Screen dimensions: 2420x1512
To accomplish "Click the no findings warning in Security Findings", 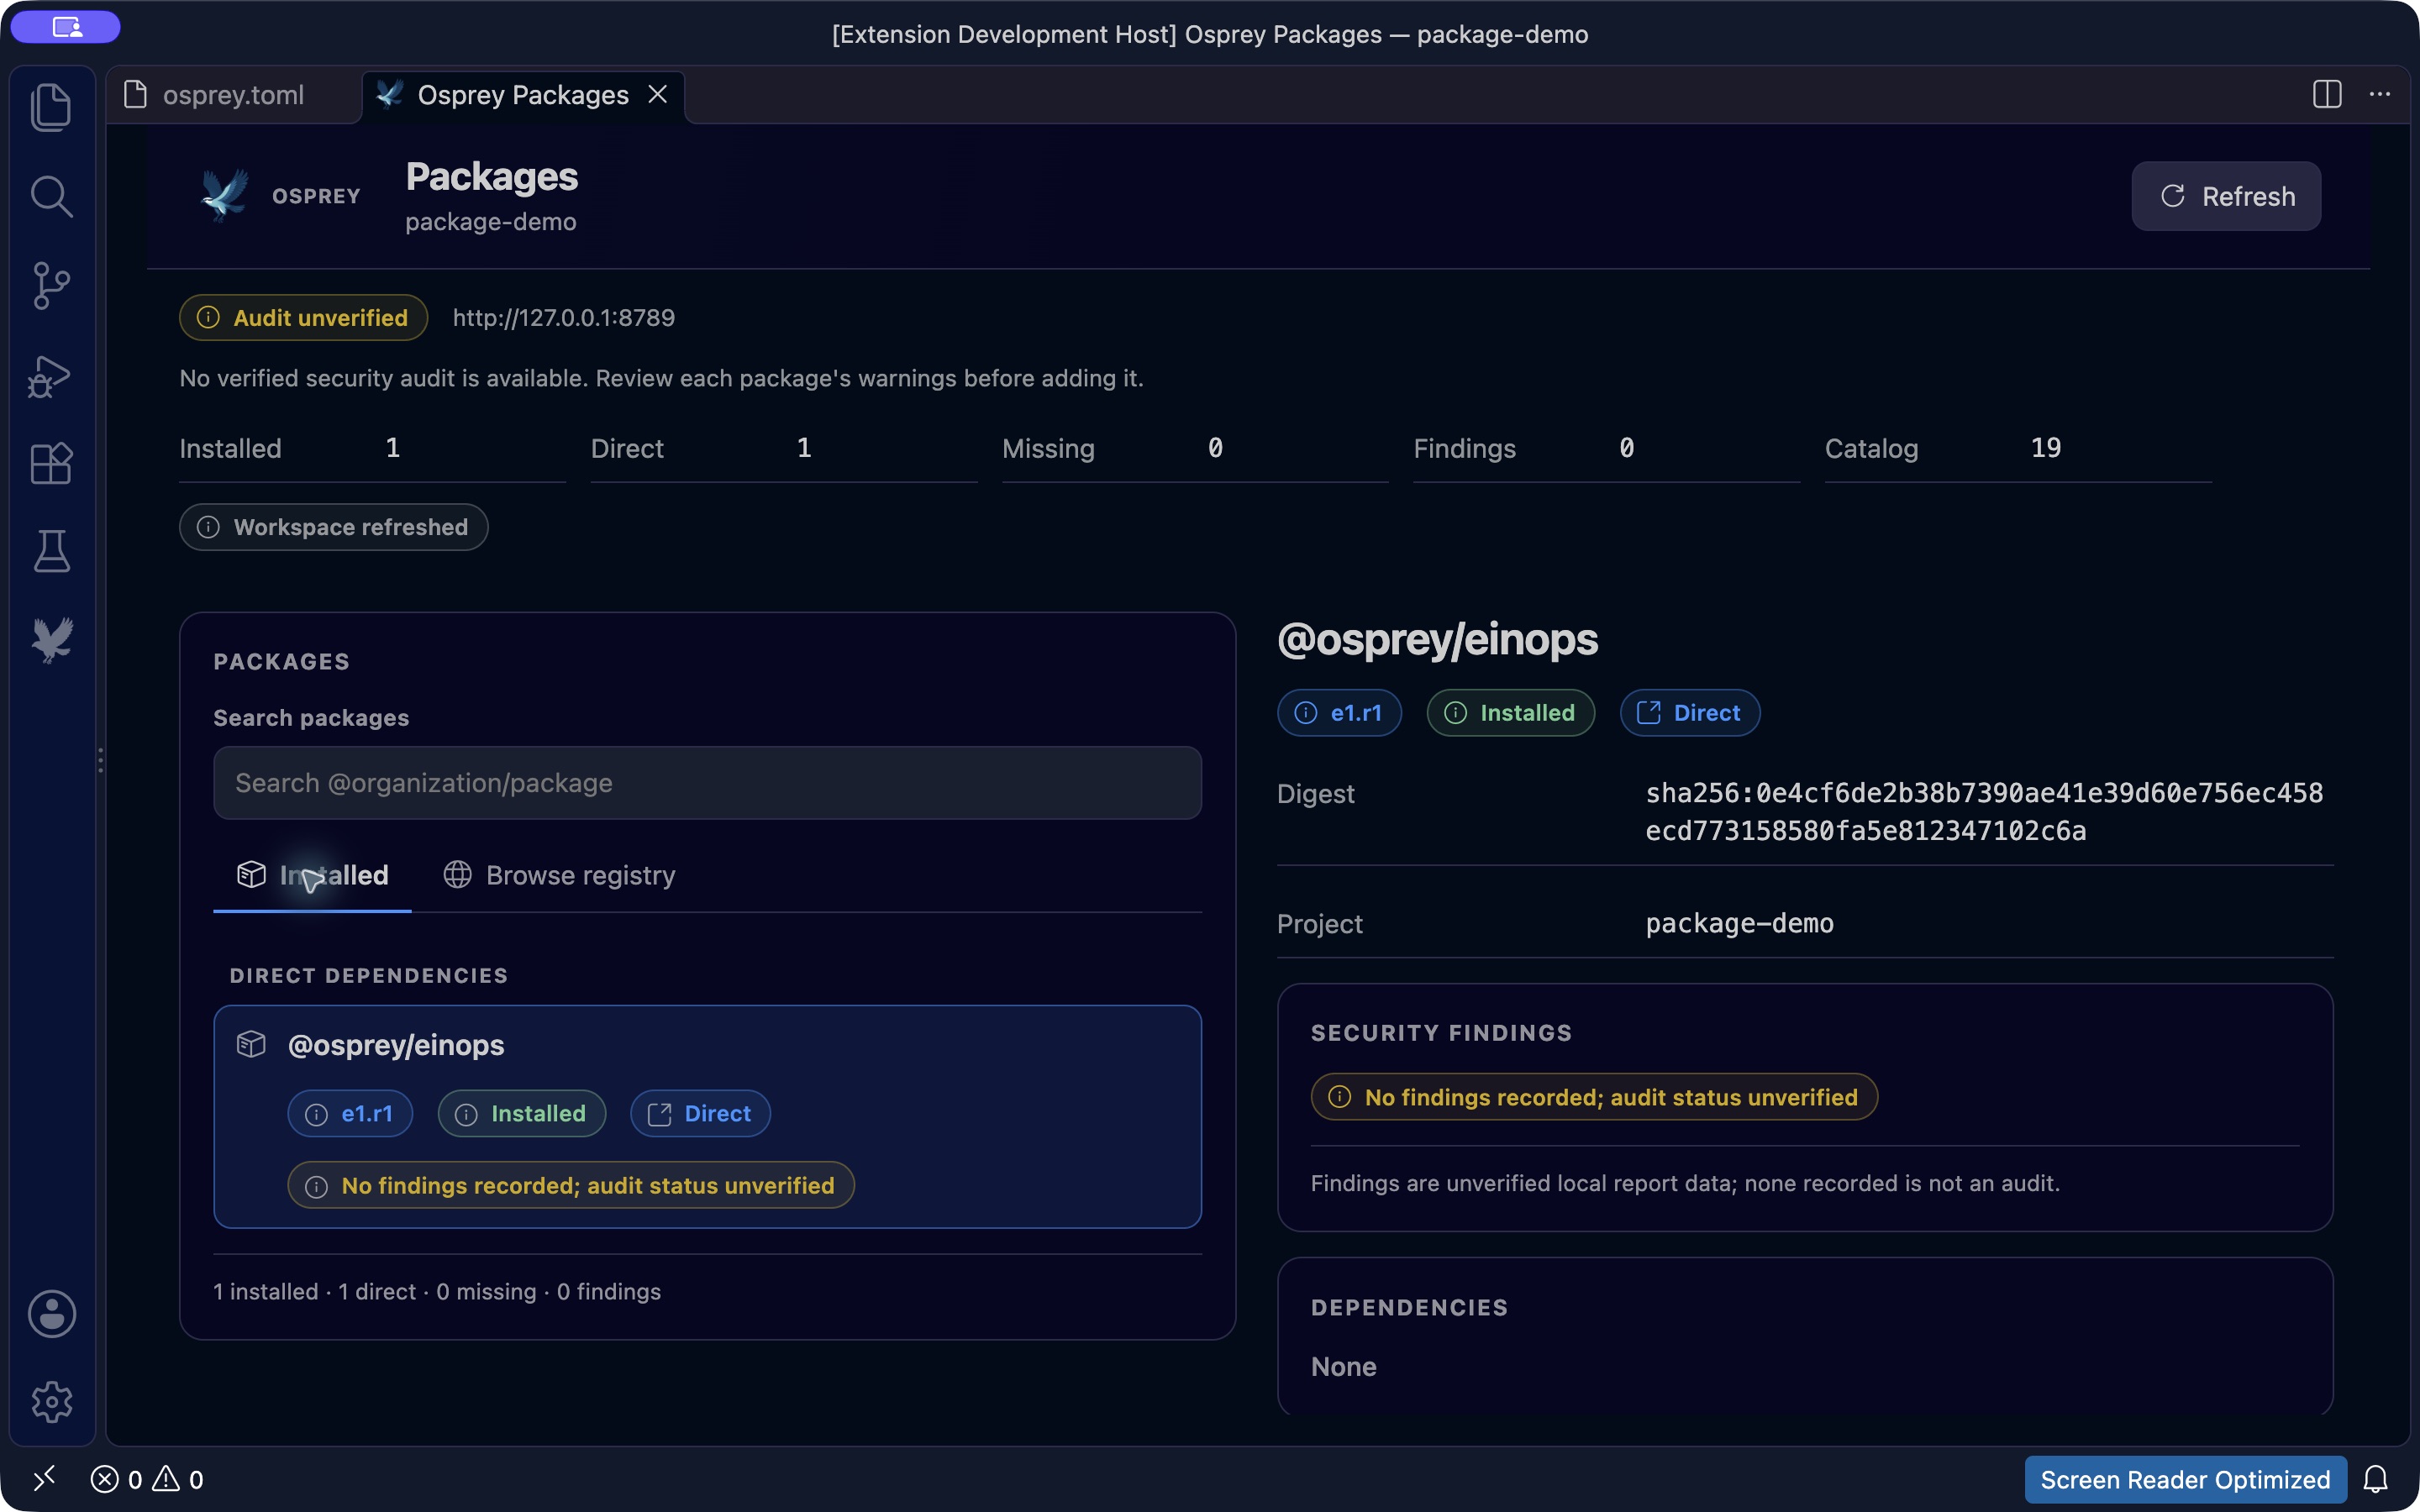I will [1594, 1097].
